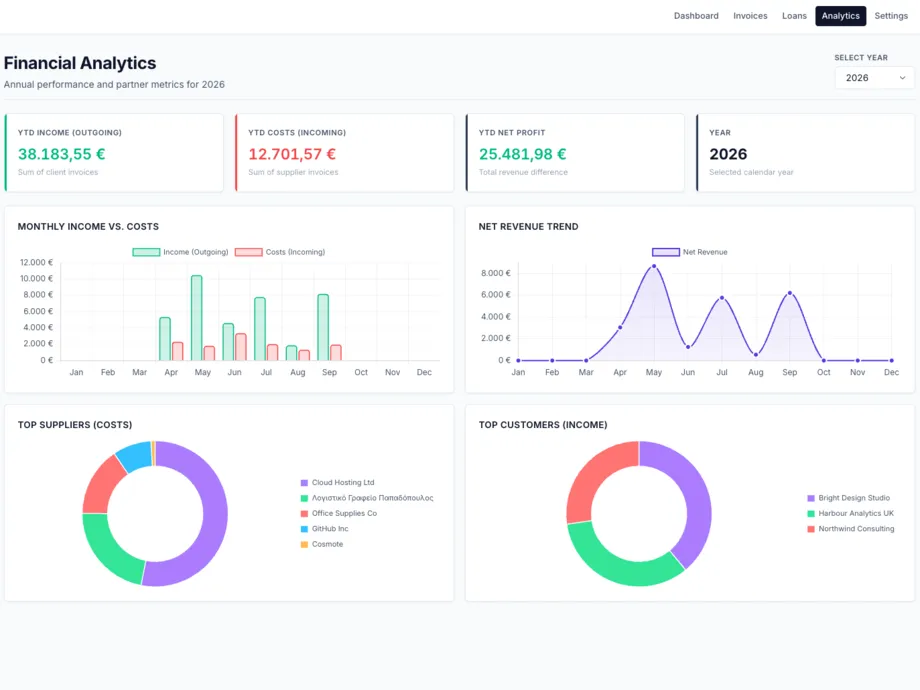Click the May peak point on Net Revenue line
The image size is (920, 690).
coord(654,266)
